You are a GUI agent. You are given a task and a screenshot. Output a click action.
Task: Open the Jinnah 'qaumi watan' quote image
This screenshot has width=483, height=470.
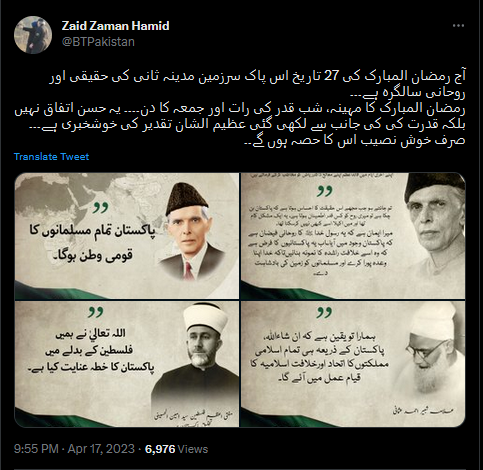tap(127, 236)
